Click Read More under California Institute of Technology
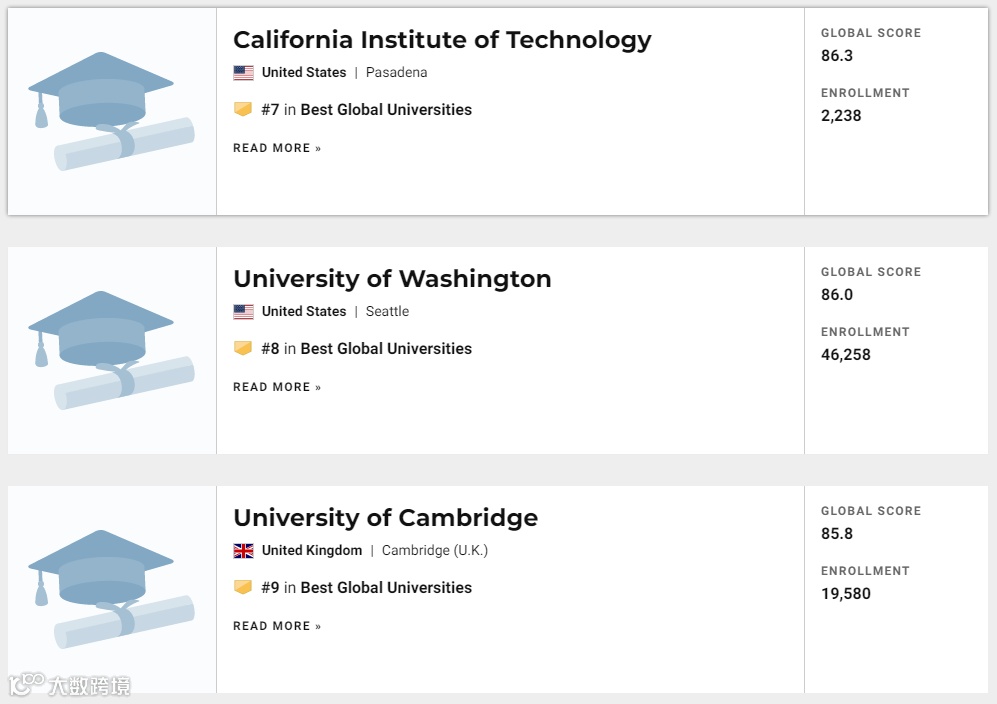Viewport: 997px width, 704px height. click(277, 148)
